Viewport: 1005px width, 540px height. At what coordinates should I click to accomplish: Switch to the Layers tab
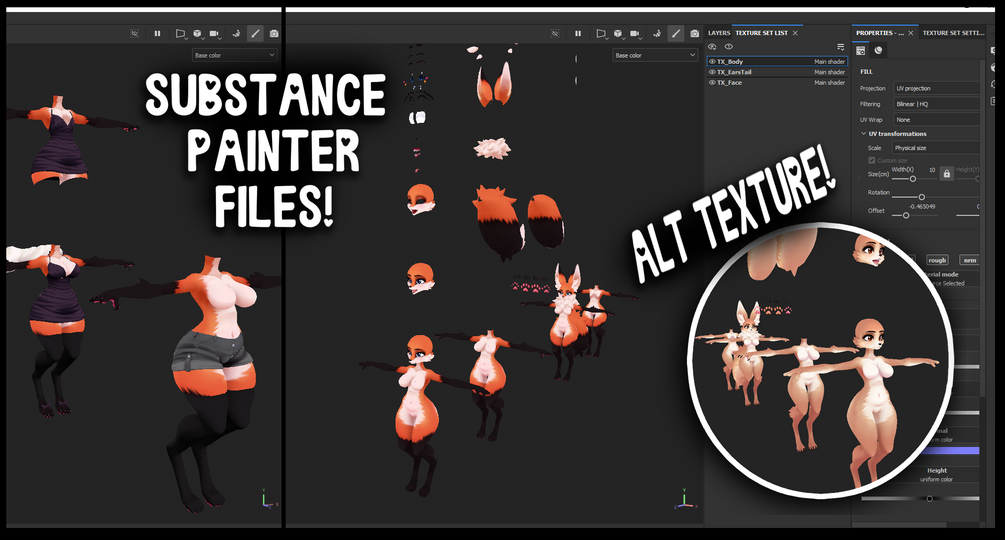pyautogui.click(x=718, y=33)
